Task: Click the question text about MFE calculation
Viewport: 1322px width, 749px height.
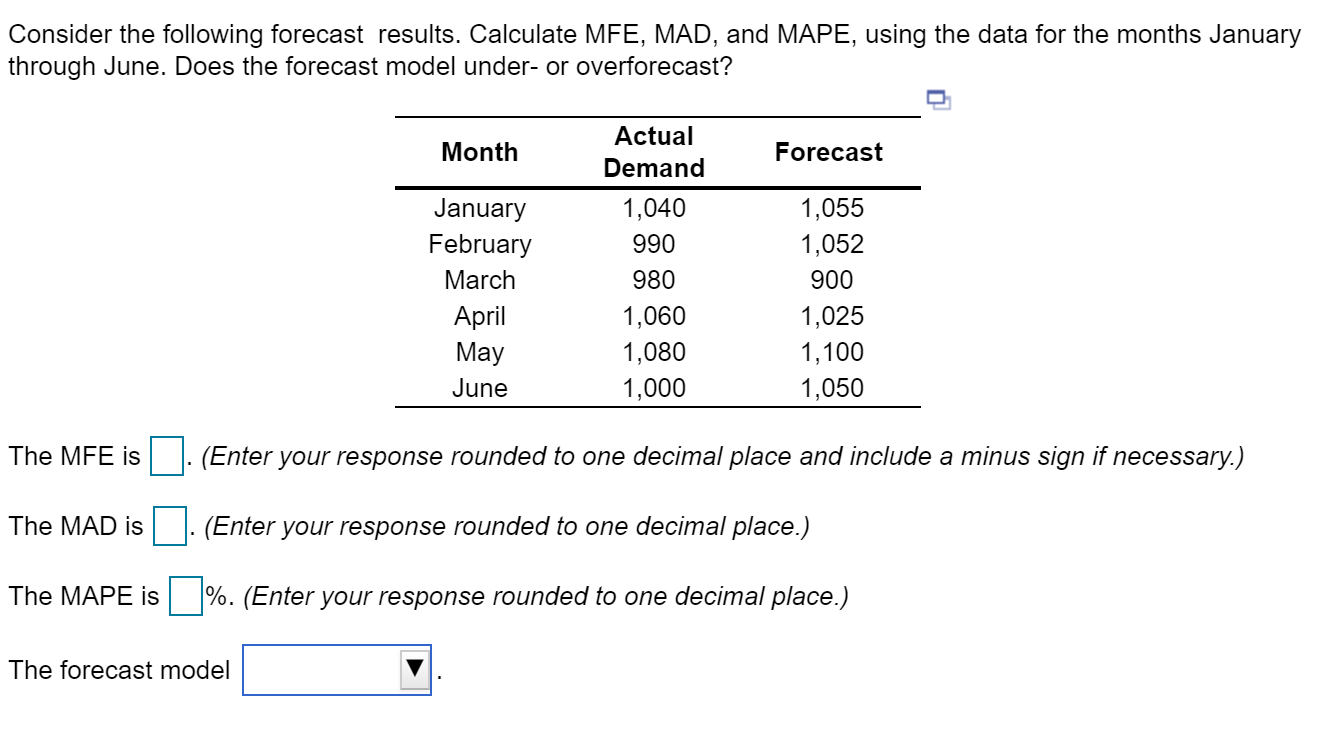Action: tap(648, 34)
